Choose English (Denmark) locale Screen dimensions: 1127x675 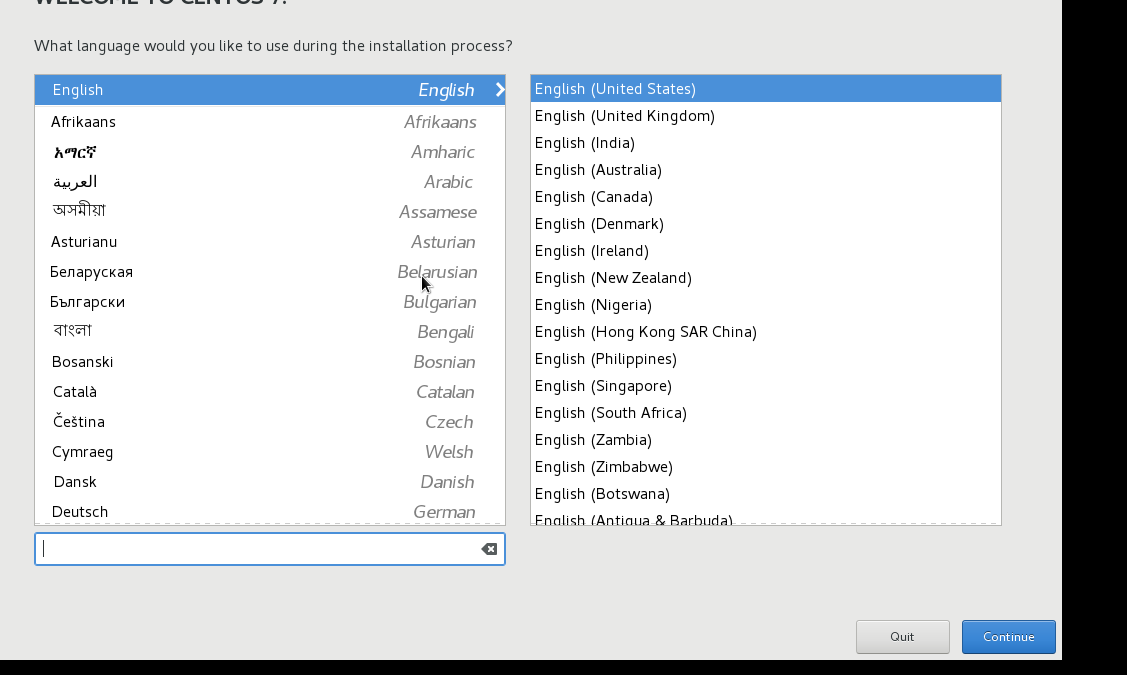(x=765, y=224)
